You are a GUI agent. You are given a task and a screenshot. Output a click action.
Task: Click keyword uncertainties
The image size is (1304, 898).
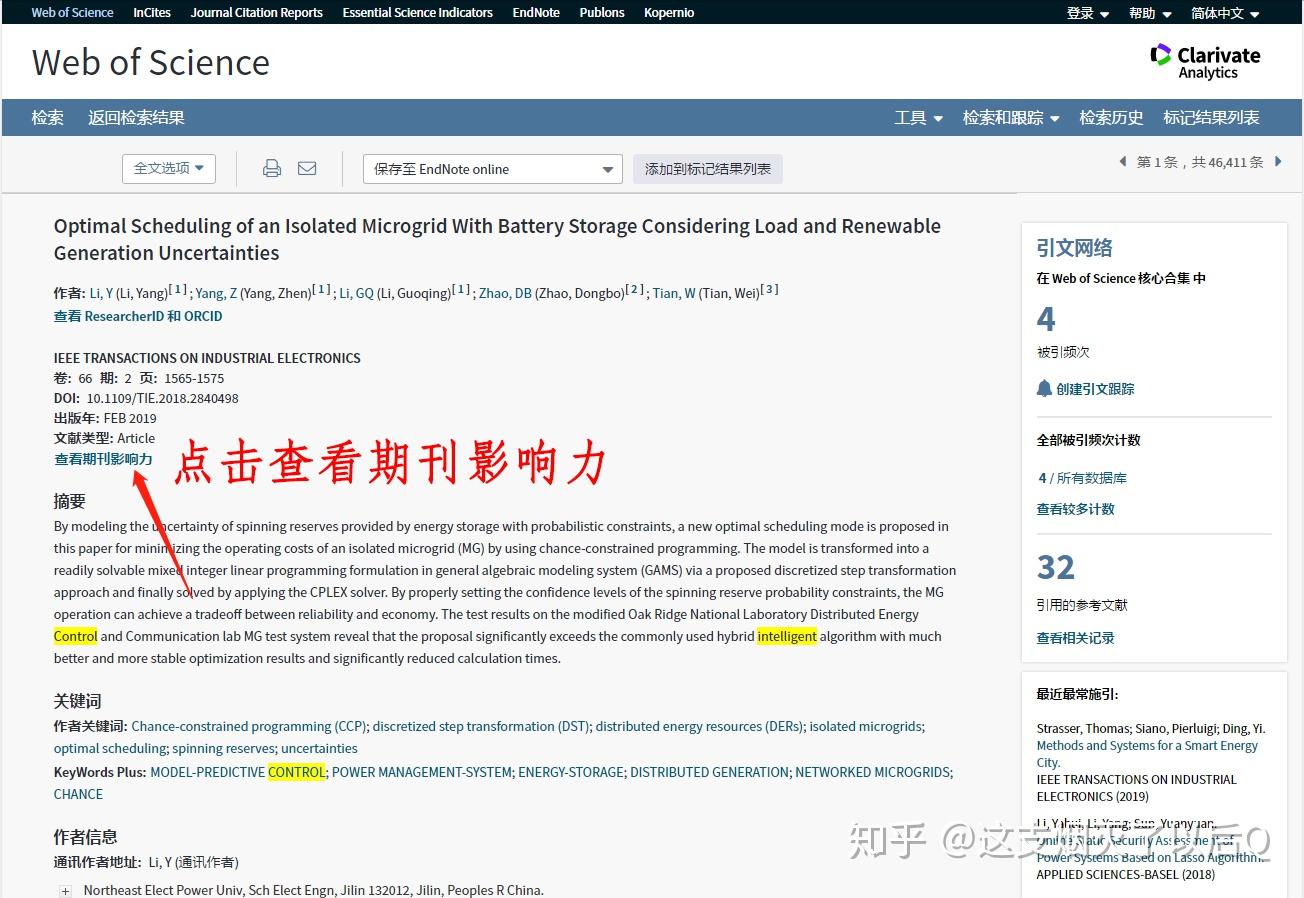[x=319, y=748]
